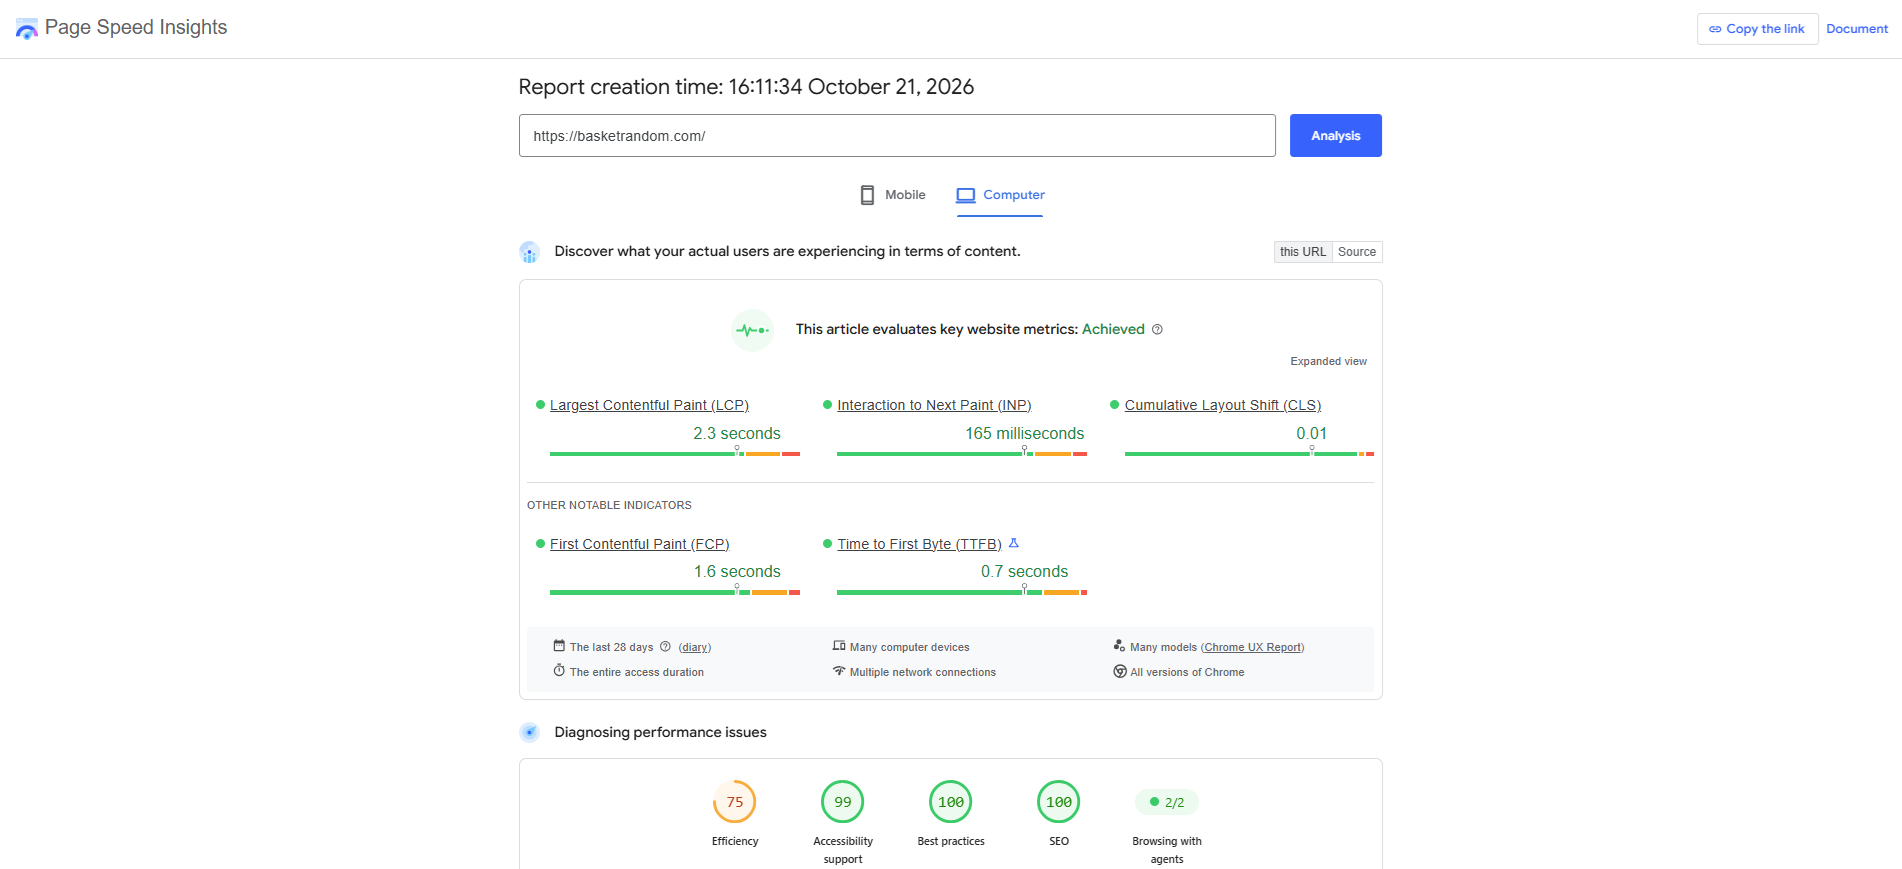Screen dimensions: 1902x869
Task: Click the Browsing with agents 2/2 badge
Action: (x=1167, y=802)
